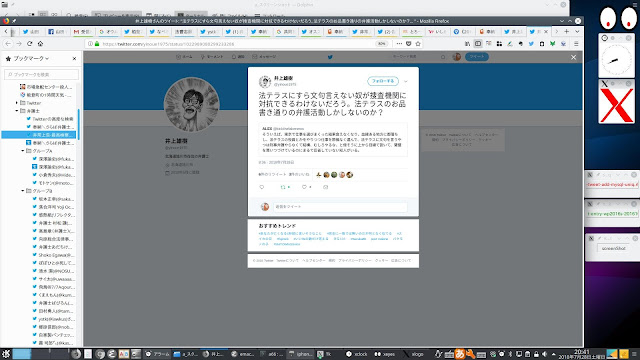Close the active Twitter tab
The width and height of the screenshot is (640, 360).
[546, 31]
